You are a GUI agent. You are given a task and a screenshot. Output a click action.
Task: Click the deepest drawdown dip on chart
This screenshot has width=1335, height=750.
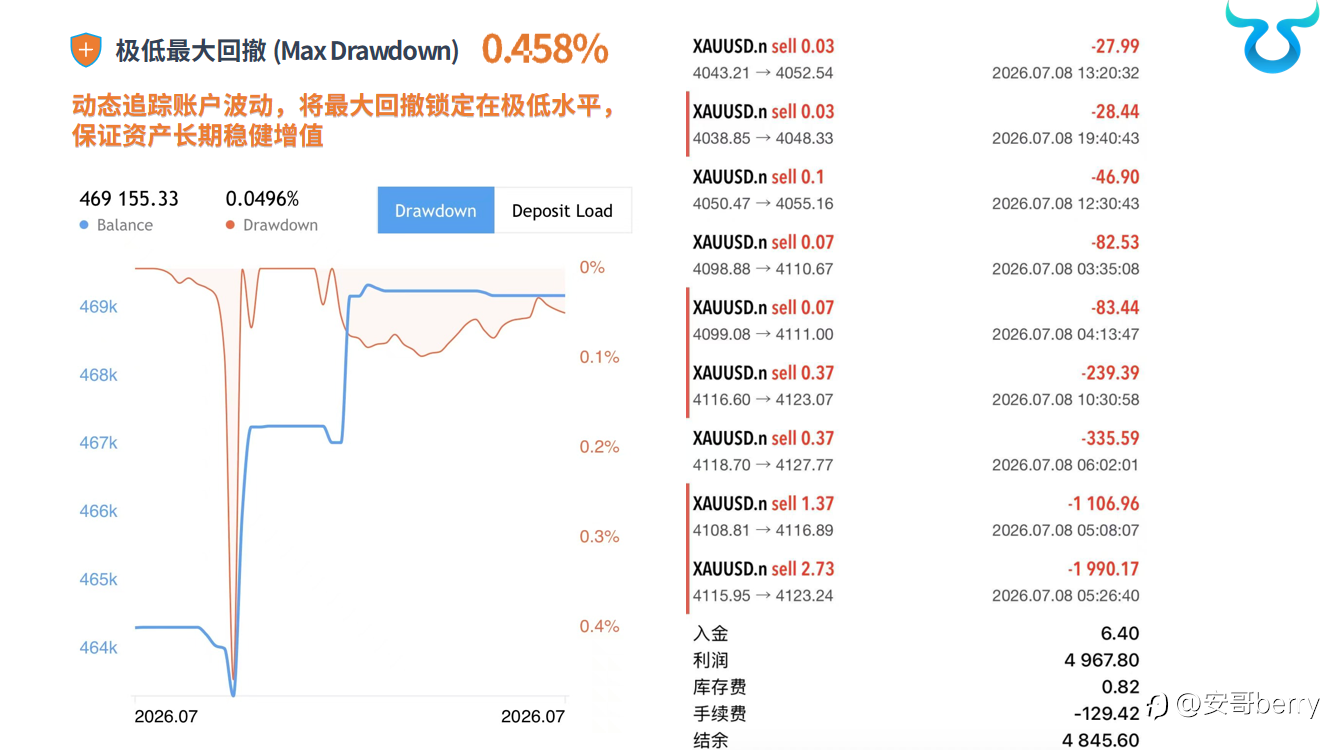(x=234, y=677)
